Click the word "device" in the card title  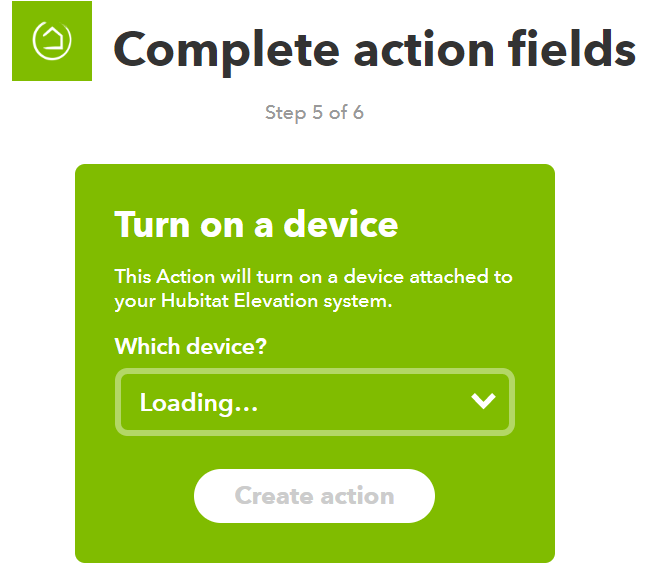[341, 224]
